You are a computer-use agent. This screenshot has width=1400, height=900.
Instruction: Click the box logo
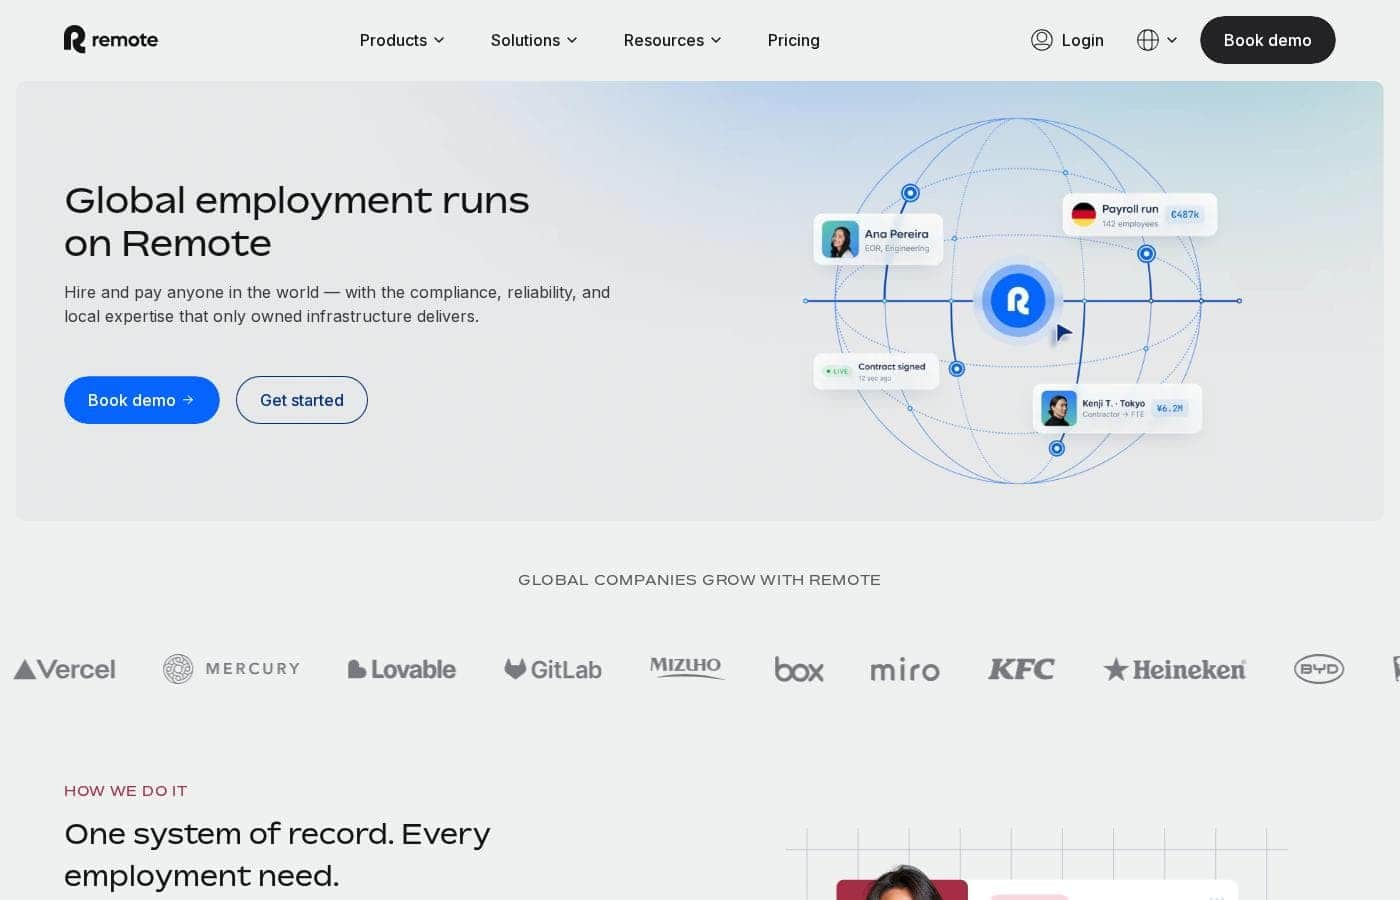[x=799, y=669]
